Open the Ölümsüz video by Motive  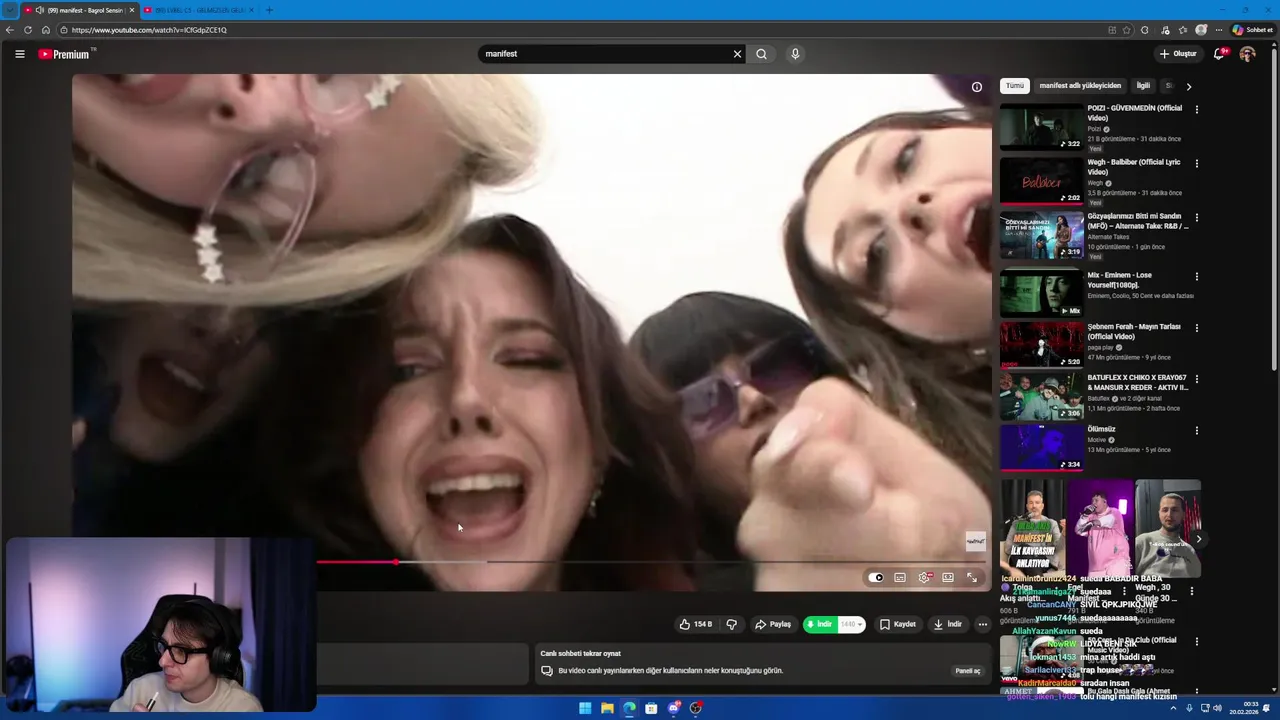point(1042,448)
